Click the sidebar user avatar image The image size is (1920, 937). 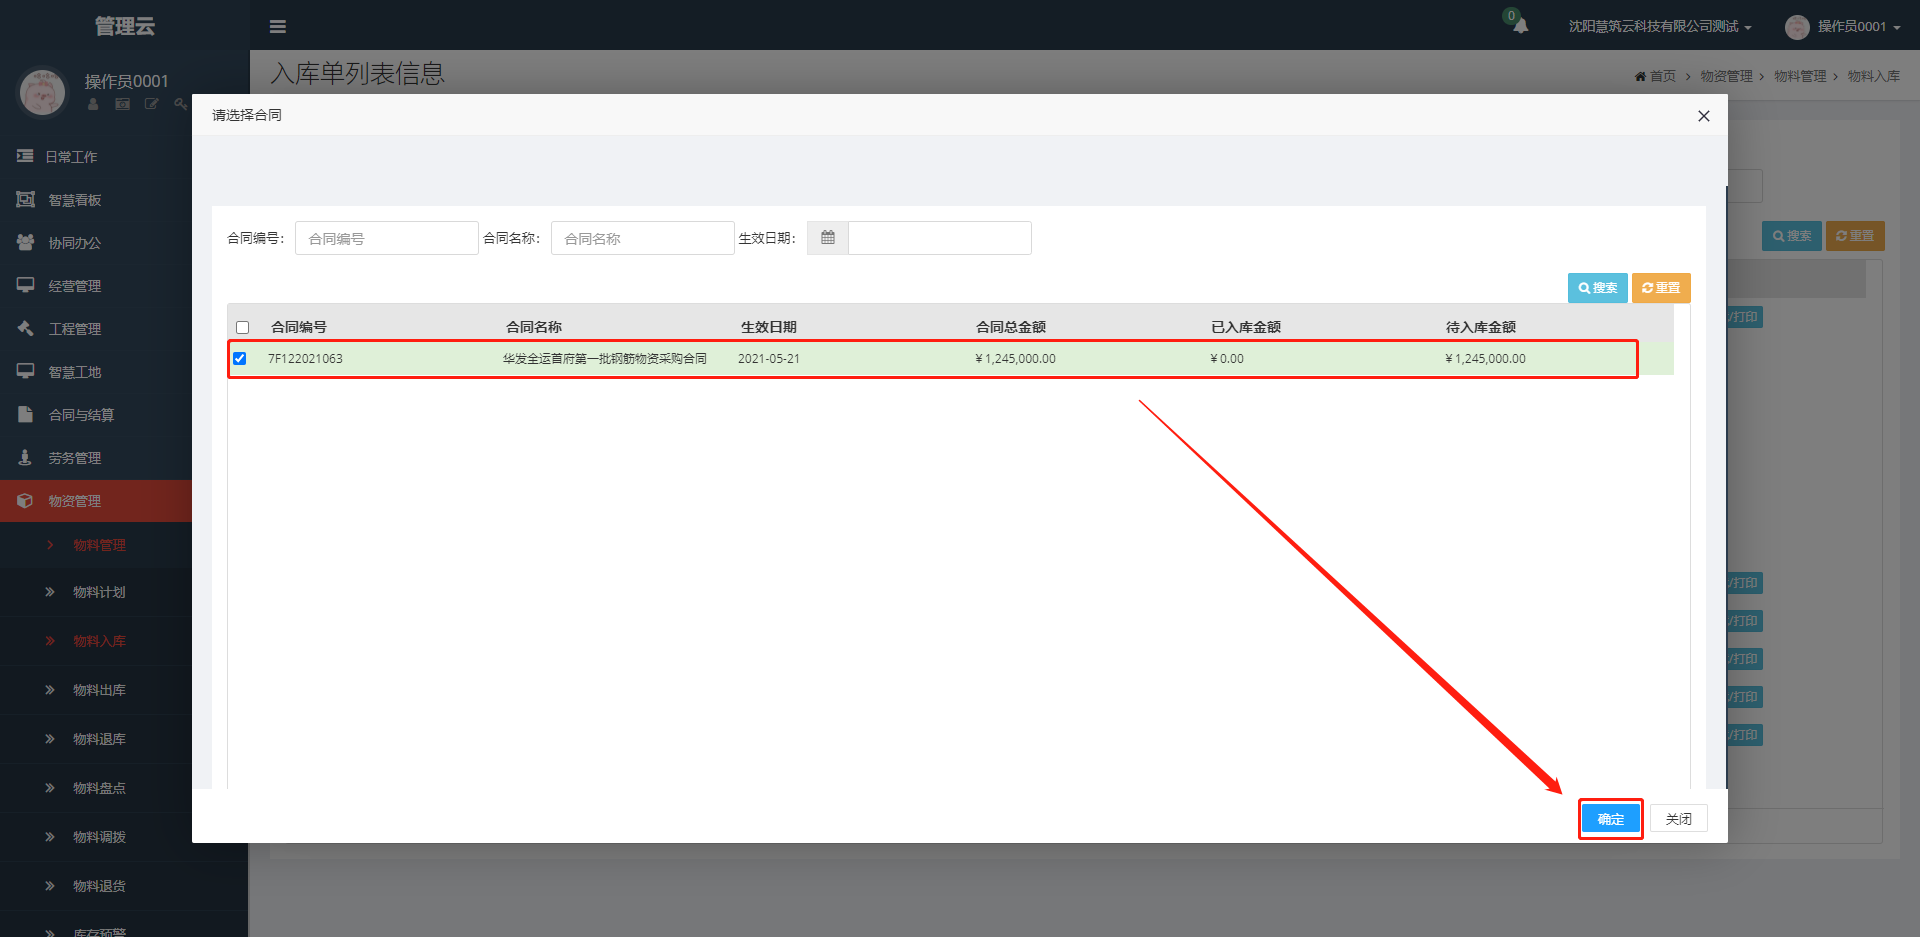click(43, 92)
